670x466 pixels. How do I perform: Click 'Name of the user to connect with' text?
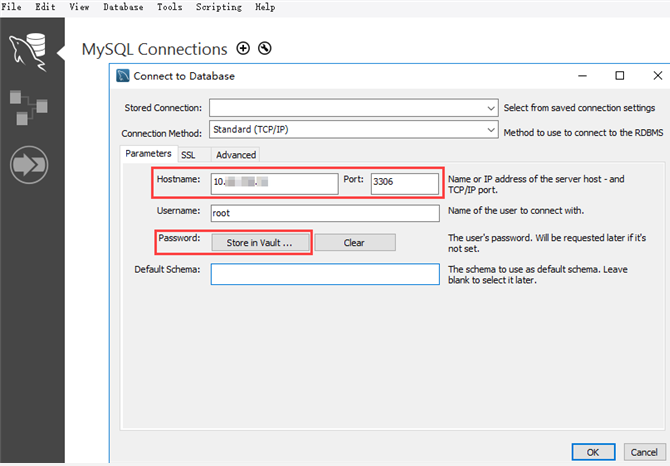tap(516, 211)
